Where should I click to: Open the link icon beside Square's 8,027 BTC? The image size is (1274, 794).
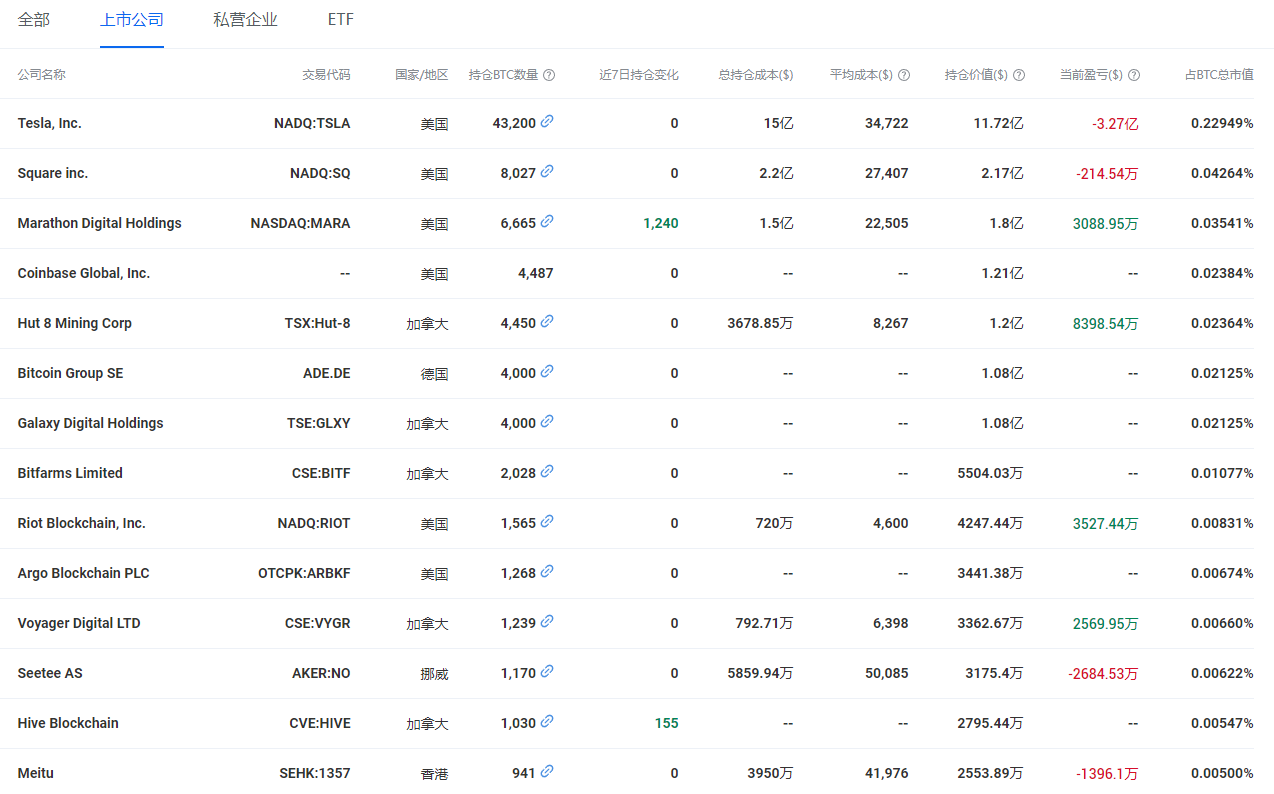point(547,171)
